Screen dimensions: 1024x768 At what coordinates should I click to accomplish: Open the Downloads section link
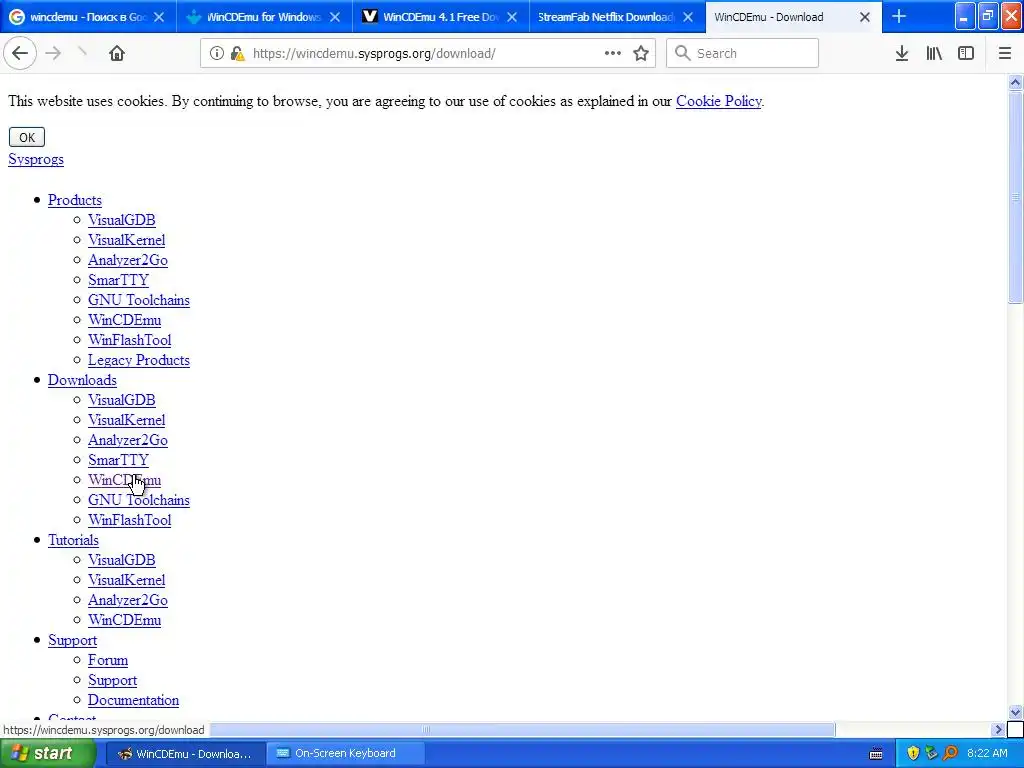click(82, 380)
